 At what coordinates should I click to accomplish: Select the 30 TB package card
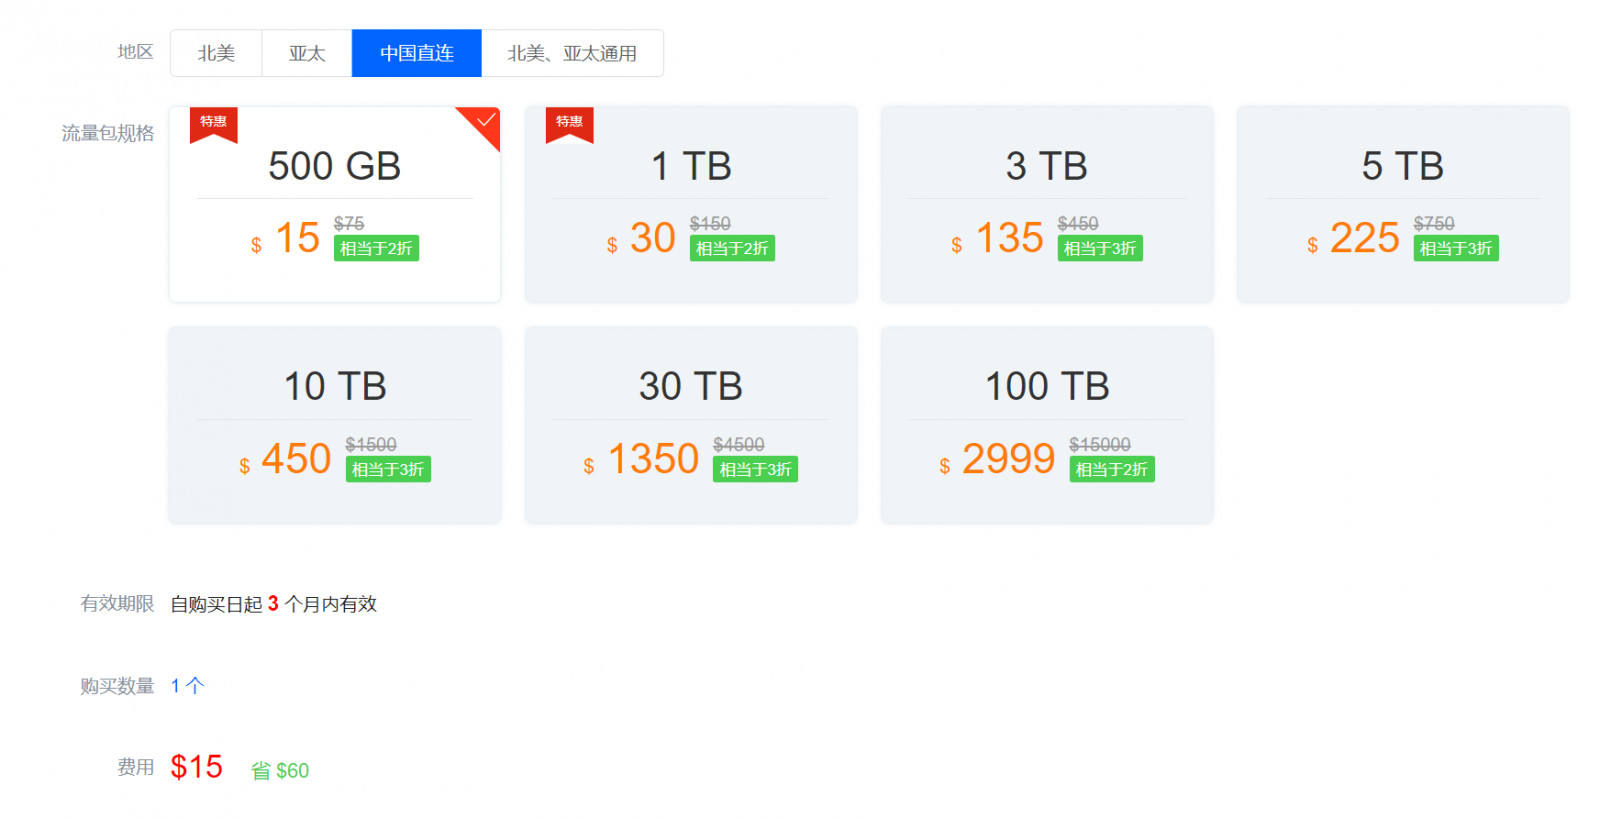[691, 387]
